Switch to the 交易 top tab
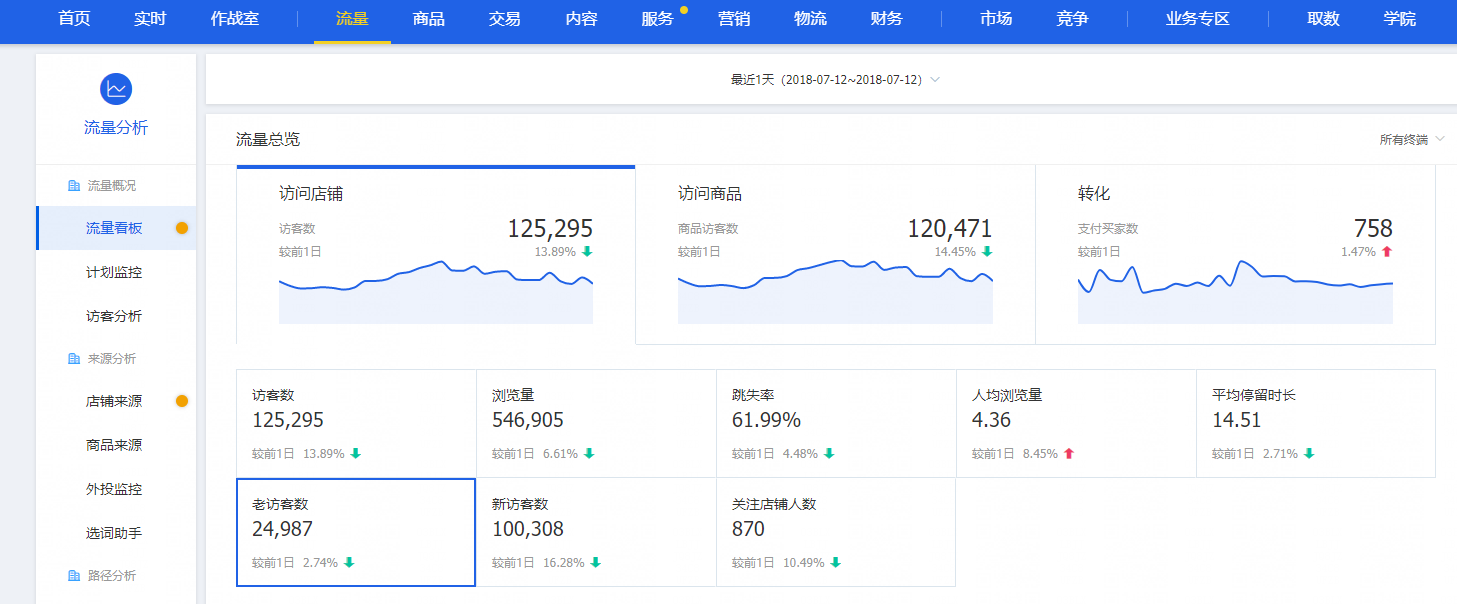The height and width of the screenshot is (604, 1457). pos(504,19)
